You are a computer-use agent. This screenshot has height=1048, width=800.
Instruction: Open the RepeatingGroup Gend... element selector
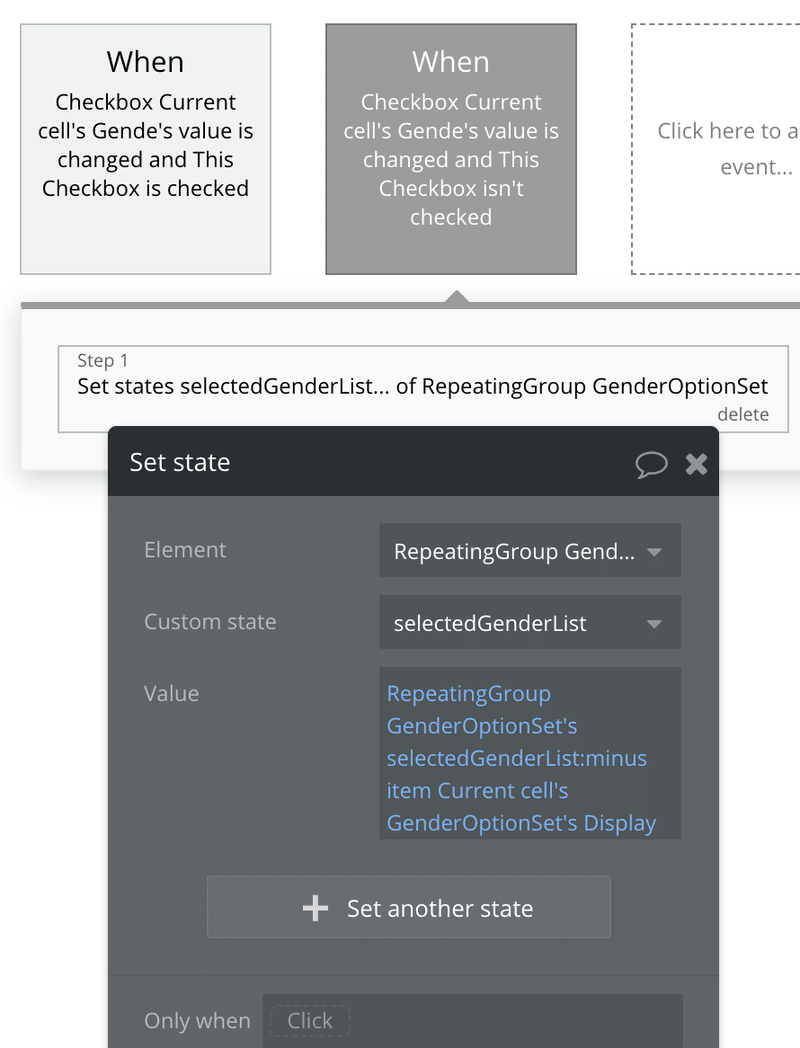(x=530, y=551)
